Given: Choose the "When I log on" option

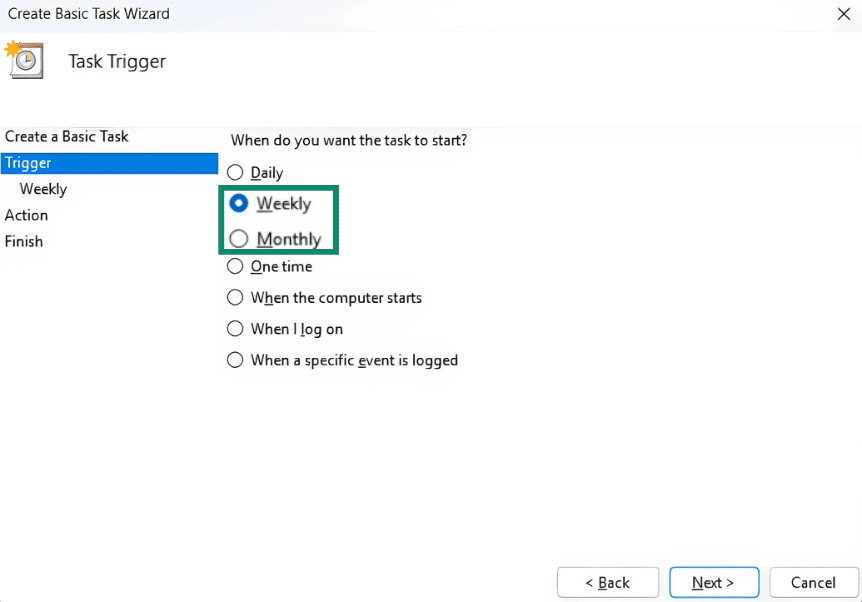Looking at the screenshot, I should coord(236,328).
